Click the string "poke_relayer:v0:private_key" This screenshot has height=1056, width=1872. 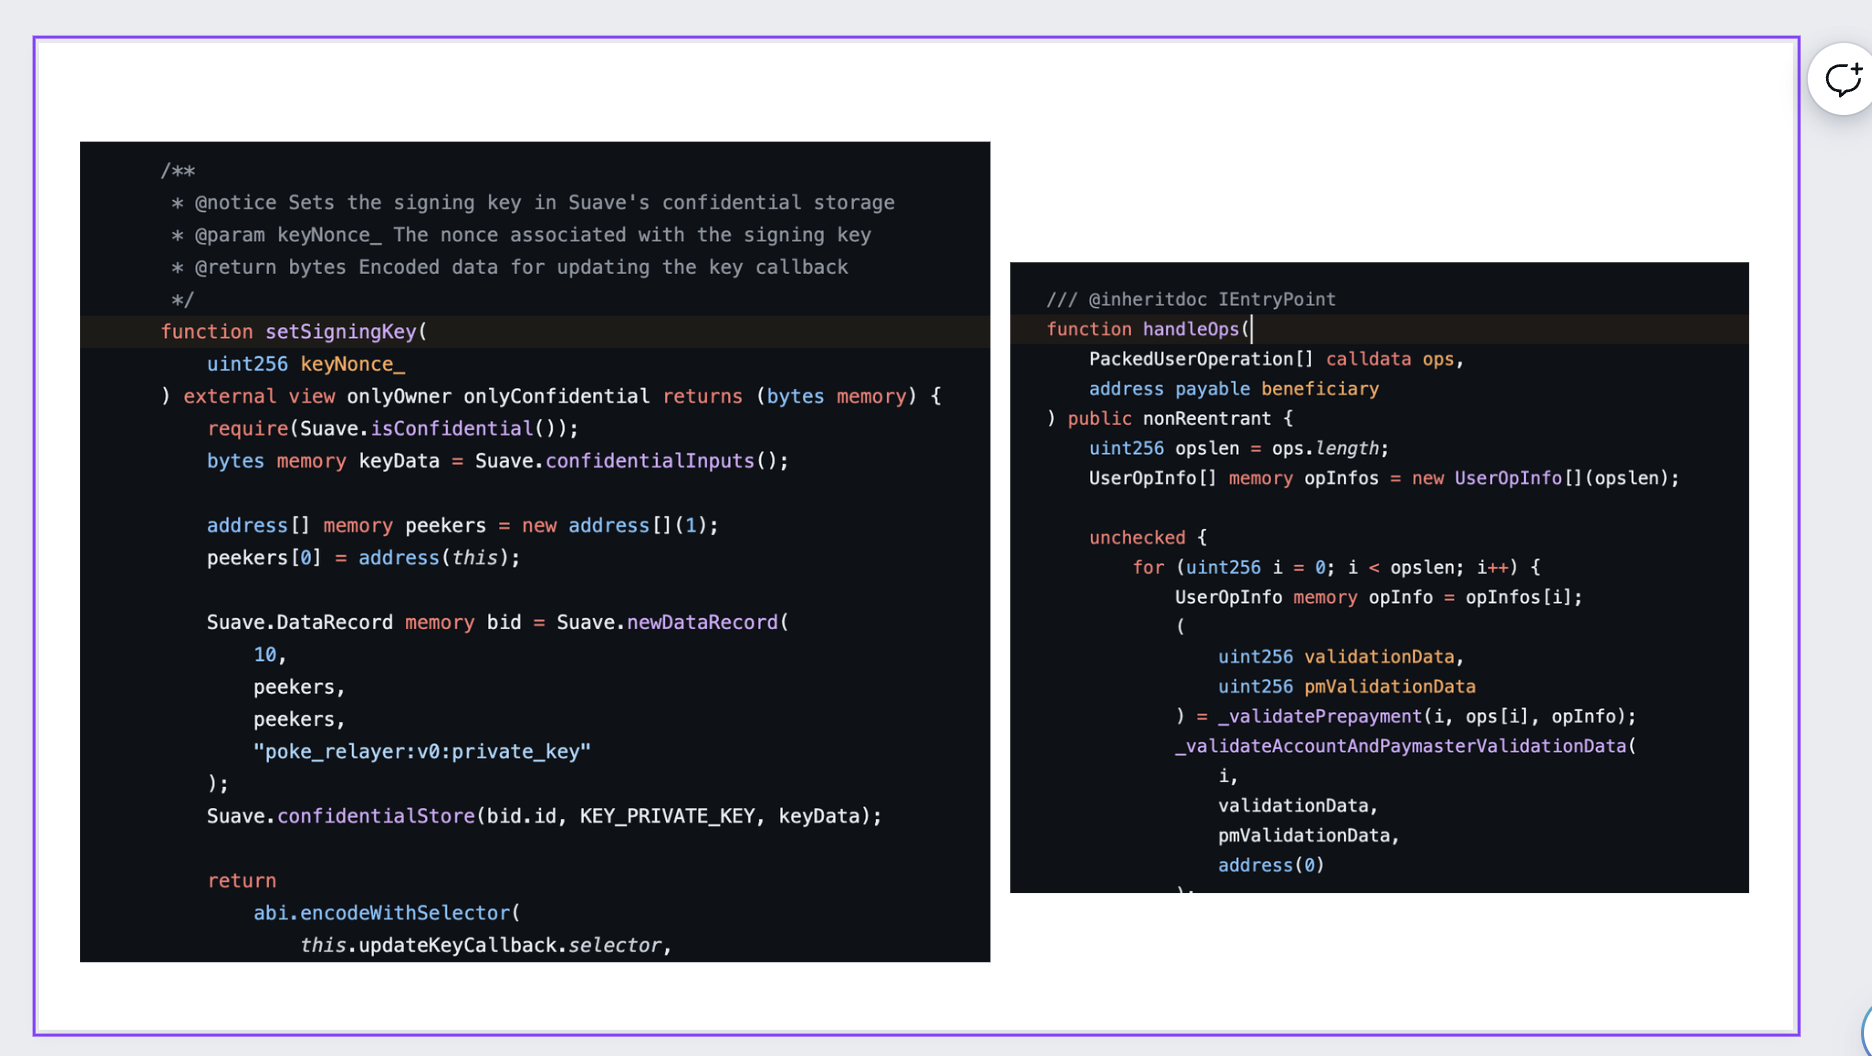[422, 752]
